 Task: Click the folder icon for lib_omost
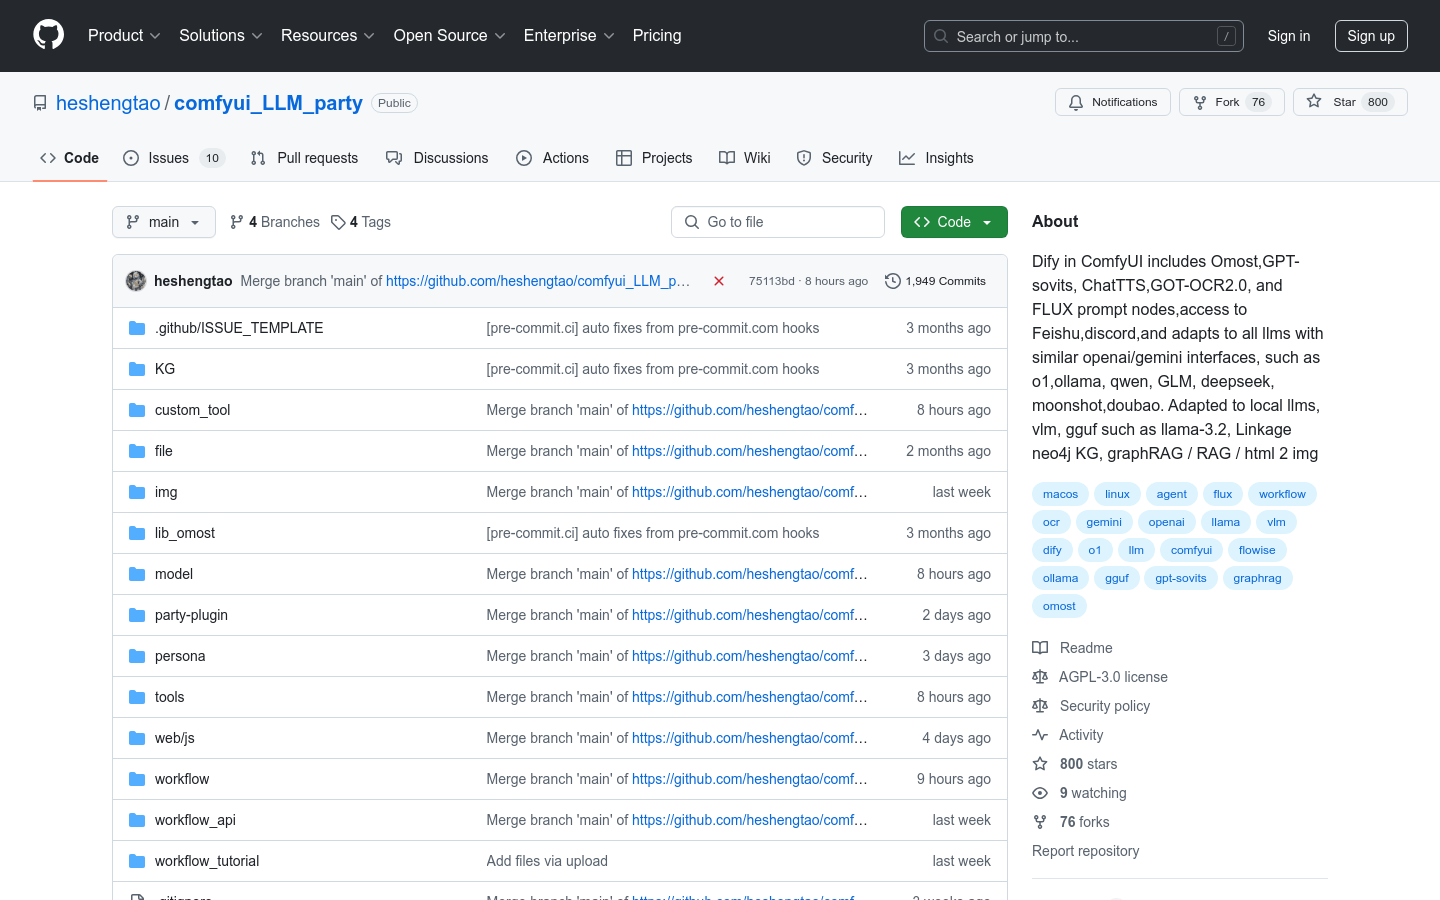point(137,533)
